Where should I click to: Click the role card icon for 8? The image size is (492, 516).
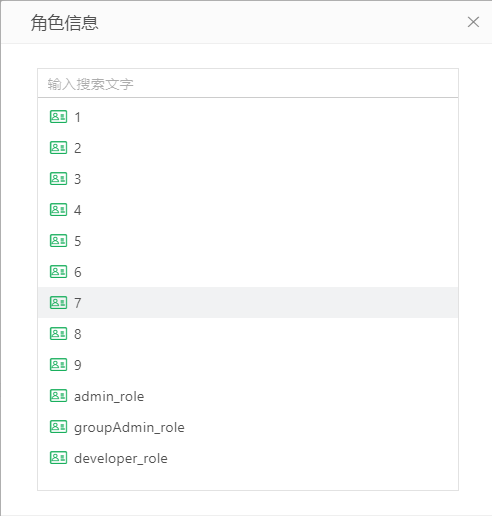[x=58, y=334]
